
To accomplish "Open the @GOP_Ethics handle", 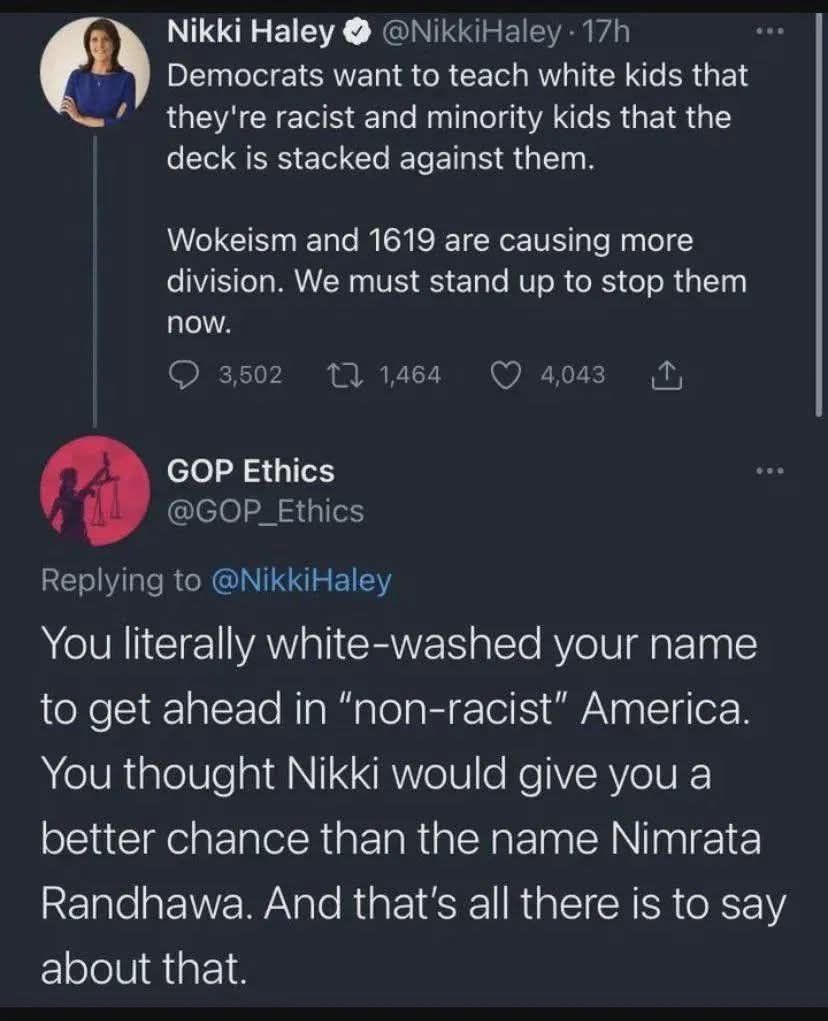I will click(265, 511).
